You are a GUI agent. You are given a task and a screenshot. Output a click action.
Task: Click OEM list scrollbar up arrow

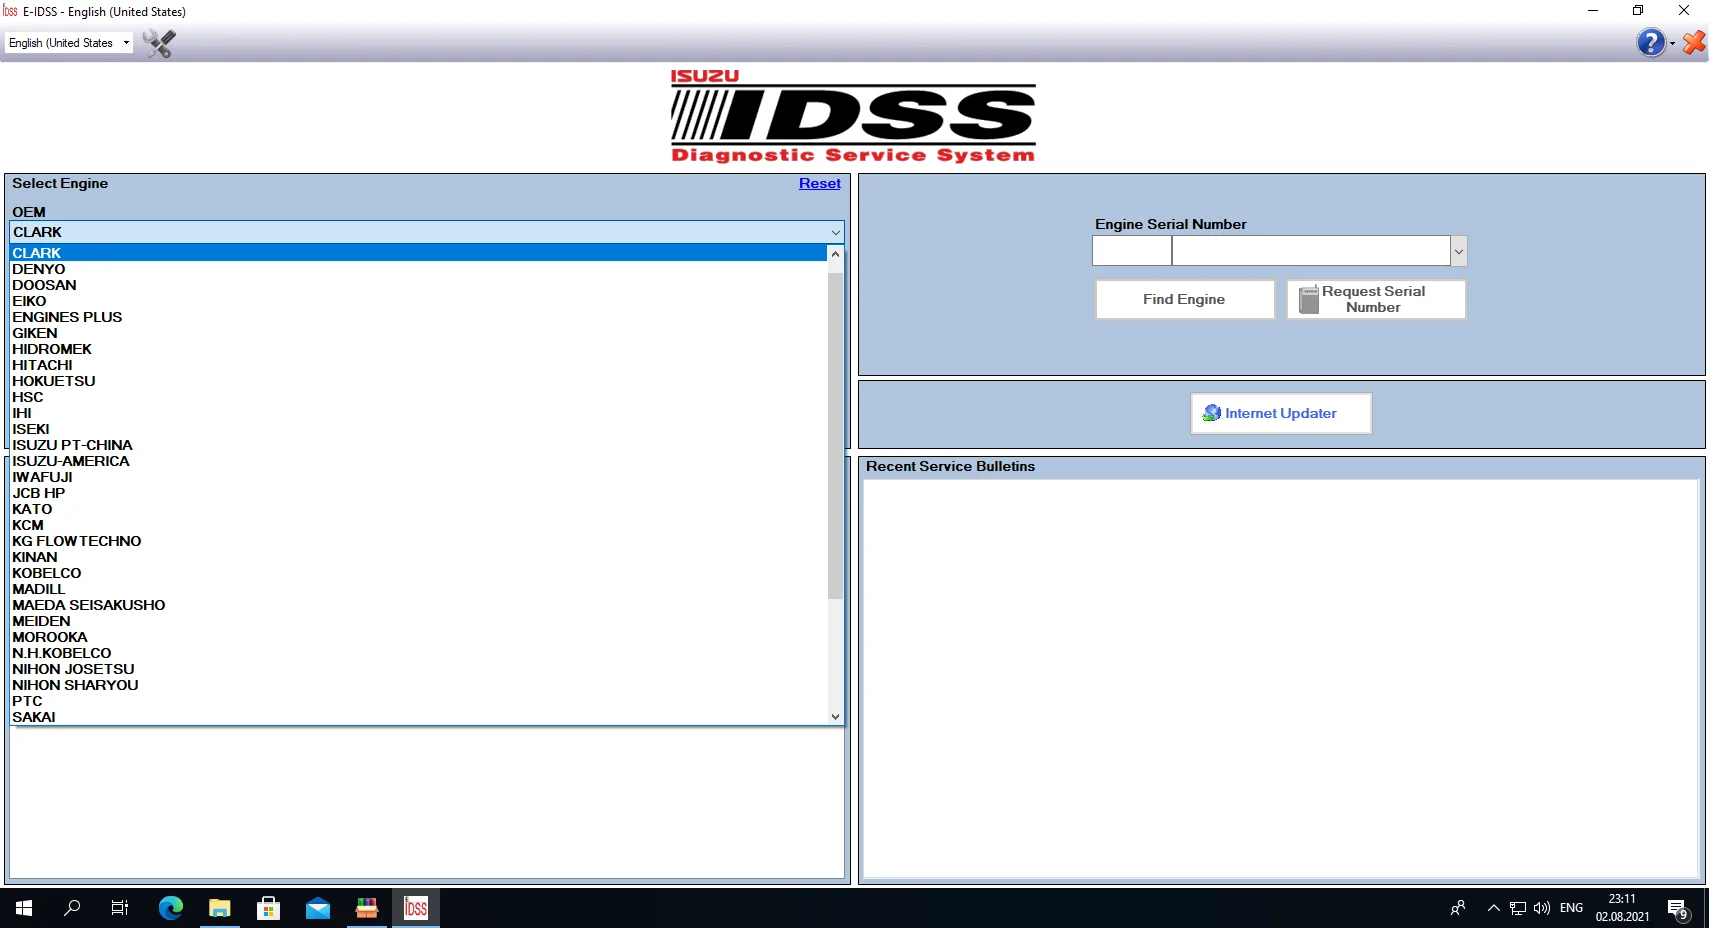pyautogui.click(x=835, y=253)
